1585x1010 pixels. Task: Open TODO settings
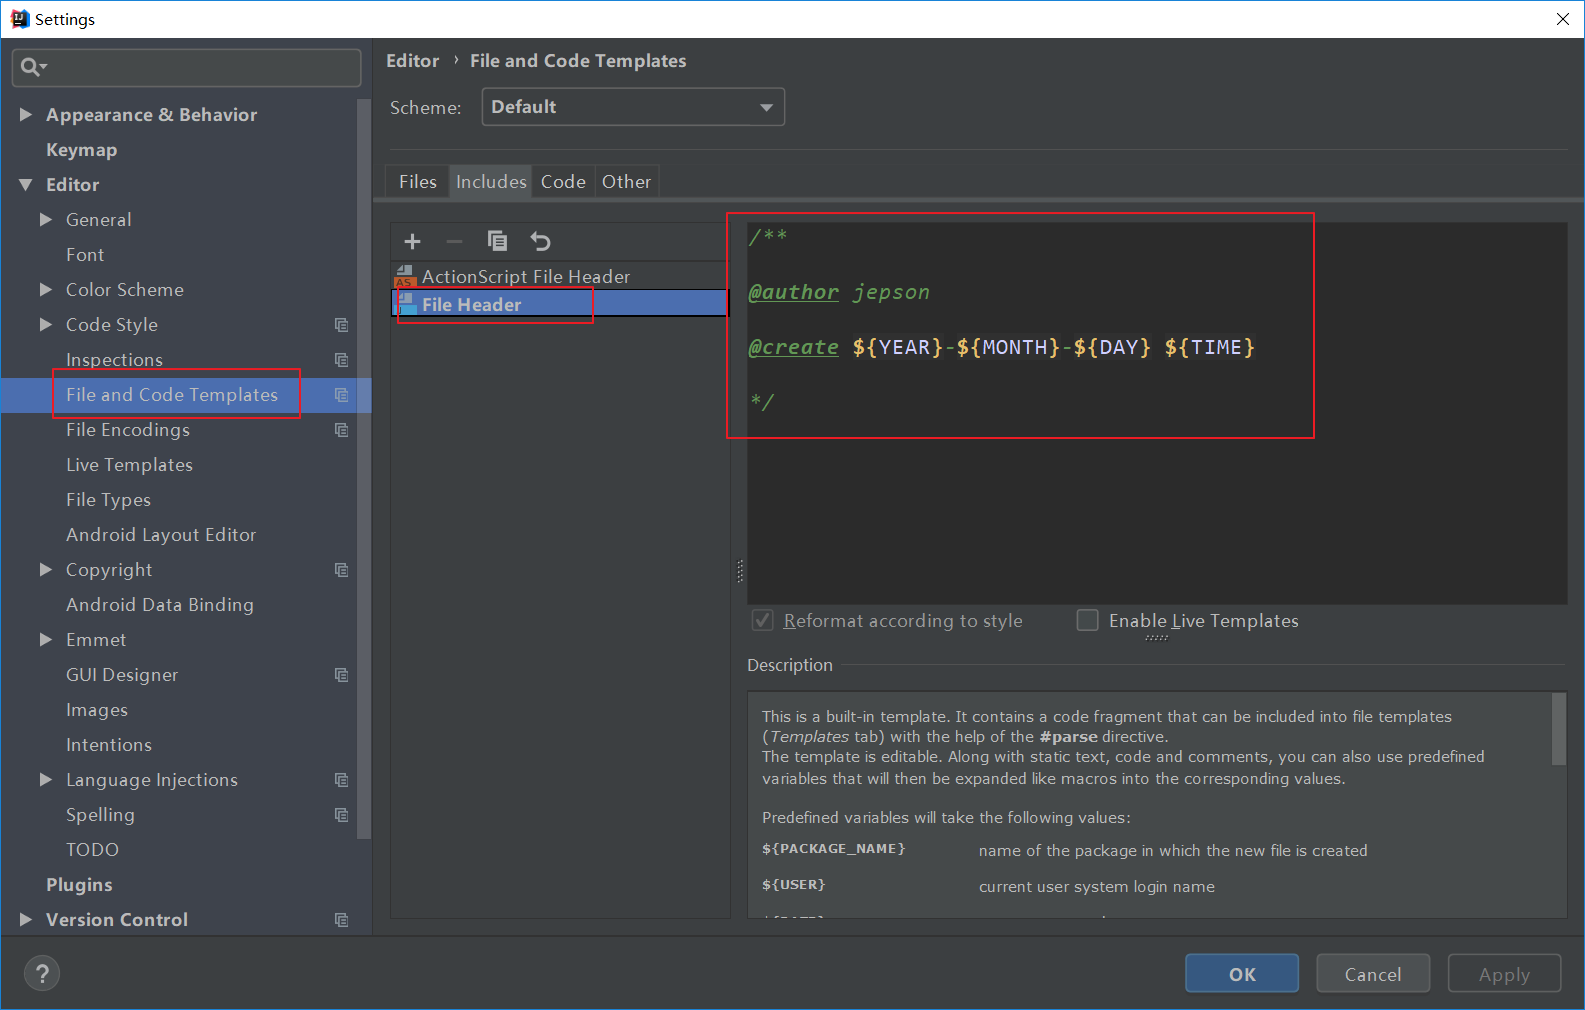[92, 850]
